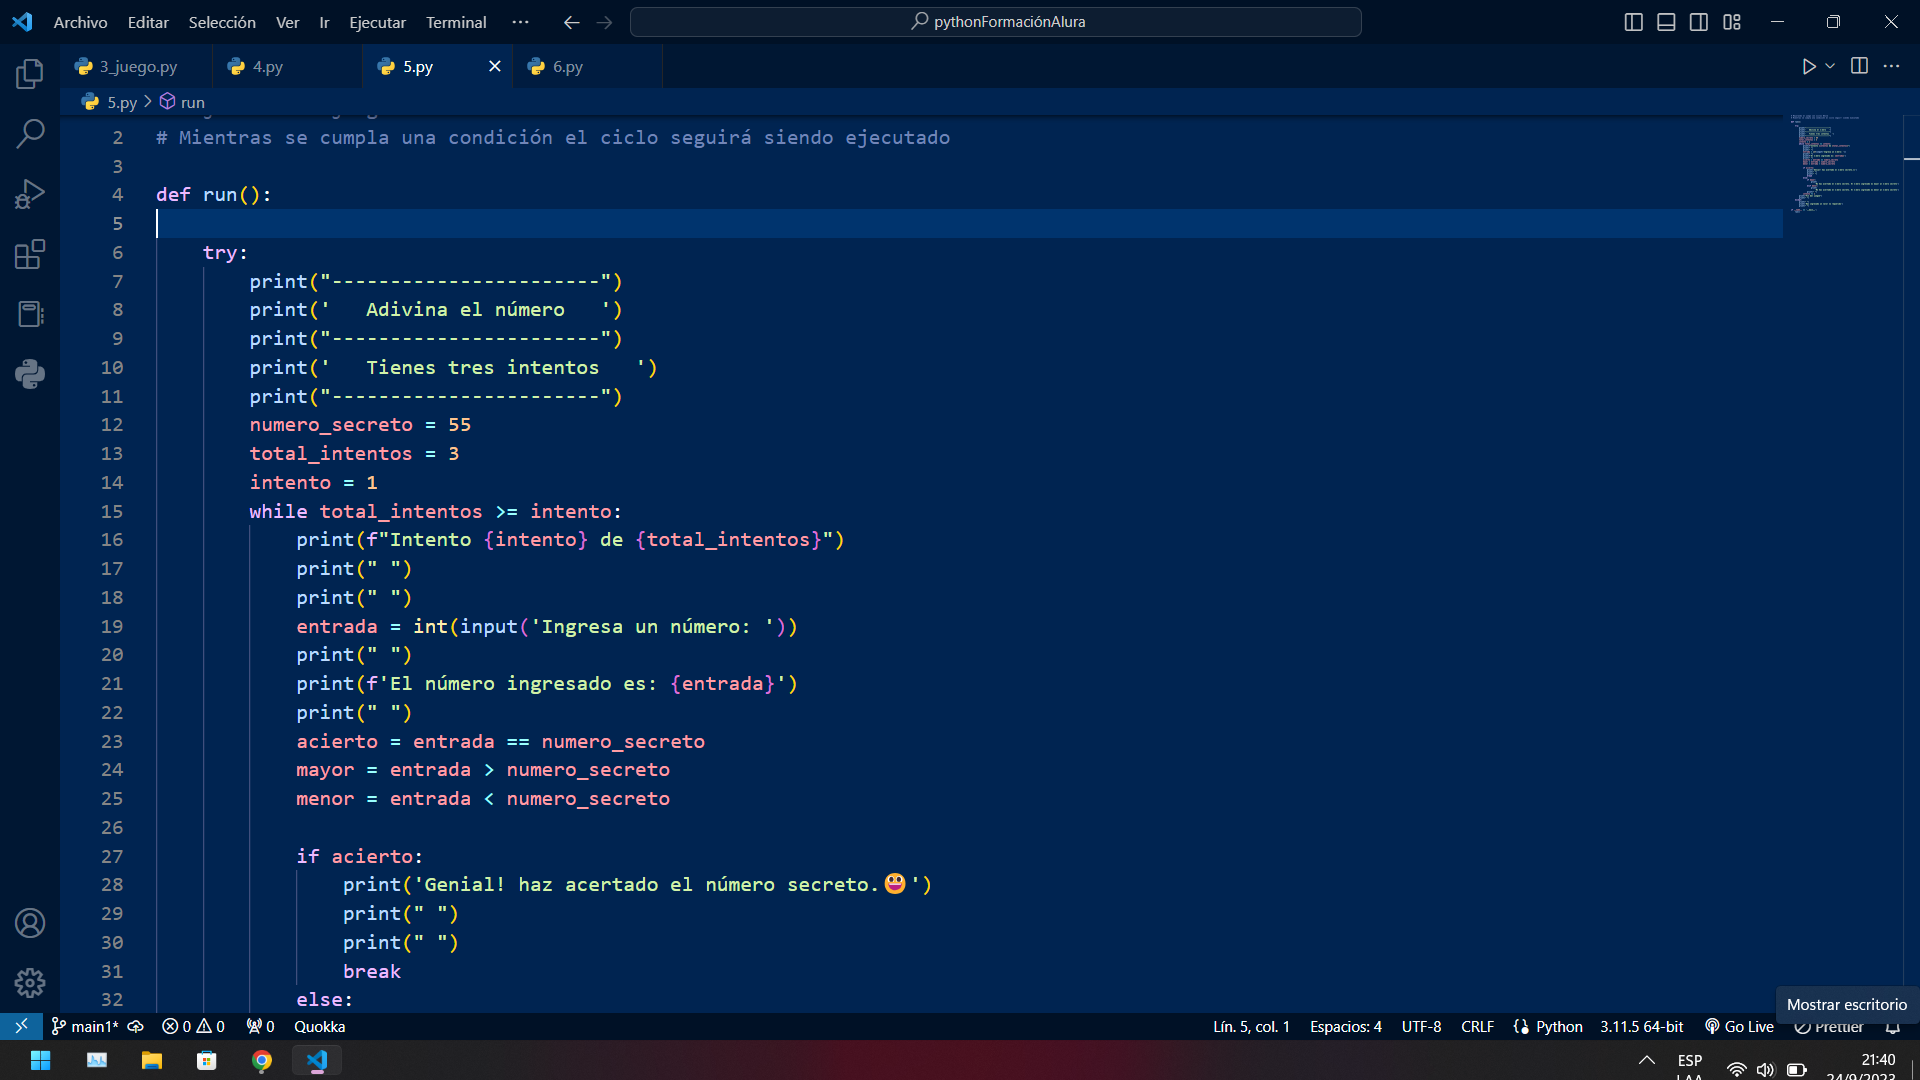1920x1080 pixels.
Task: Open Microsoft Store from taskbar
Action: (207, 1060)
